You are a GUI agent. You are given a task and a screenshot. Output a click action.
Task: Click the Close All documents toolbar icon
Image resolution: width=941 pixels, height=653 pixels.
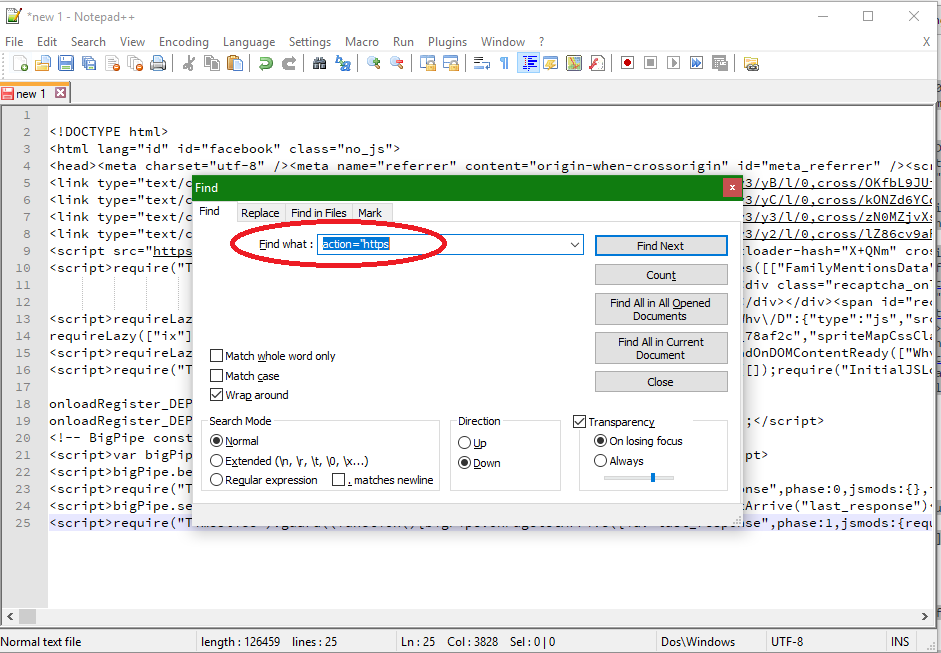coord(135,63)
